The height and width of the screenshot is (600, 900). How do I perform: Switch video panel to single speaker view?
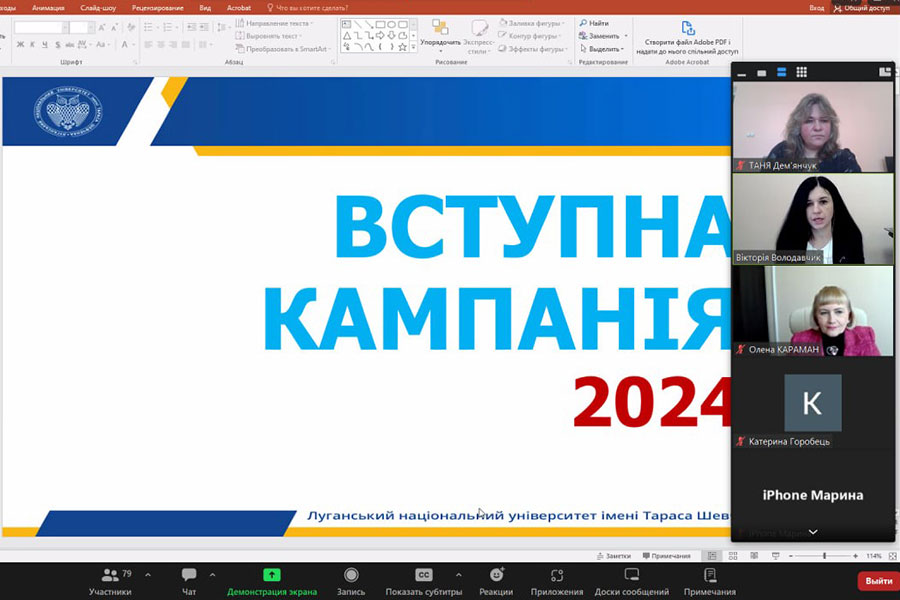762,73
